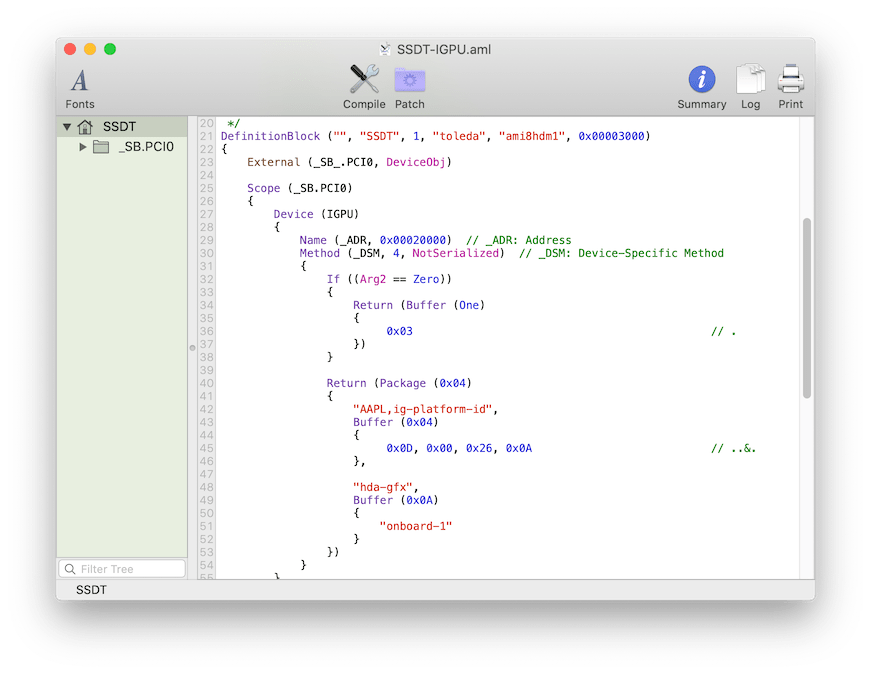Click Return (Package (0x04) line

399,383
